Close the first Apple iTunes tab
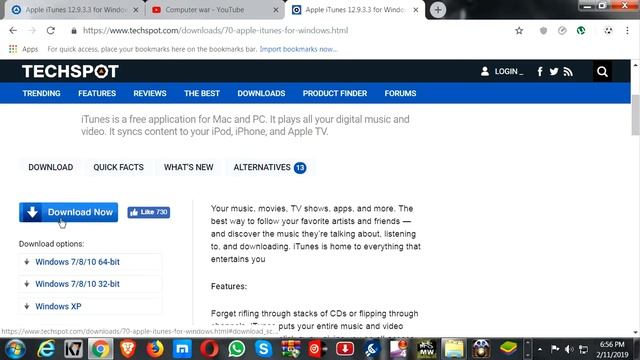The width and height of the screenshot is (640, 360). click(136, 9)
